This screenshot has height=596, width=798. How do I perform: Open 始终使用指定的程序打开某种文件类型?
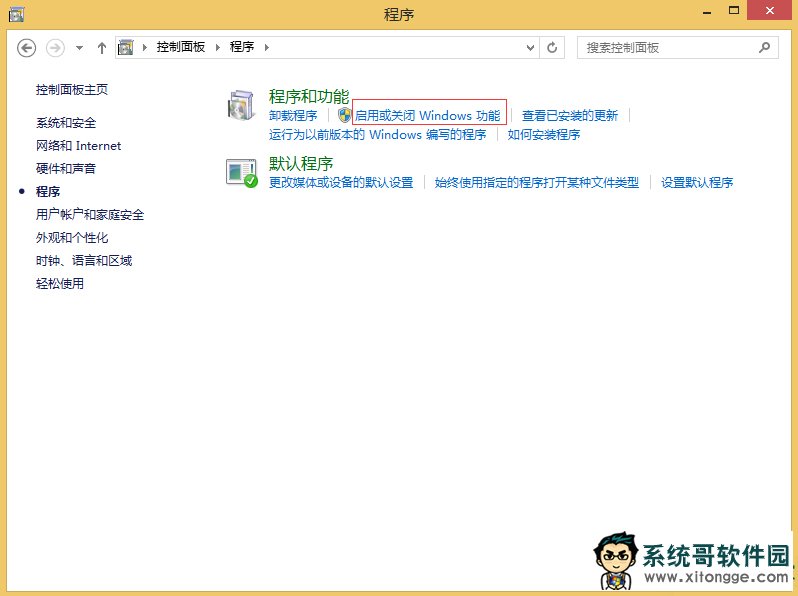click(x=537, y=183)
